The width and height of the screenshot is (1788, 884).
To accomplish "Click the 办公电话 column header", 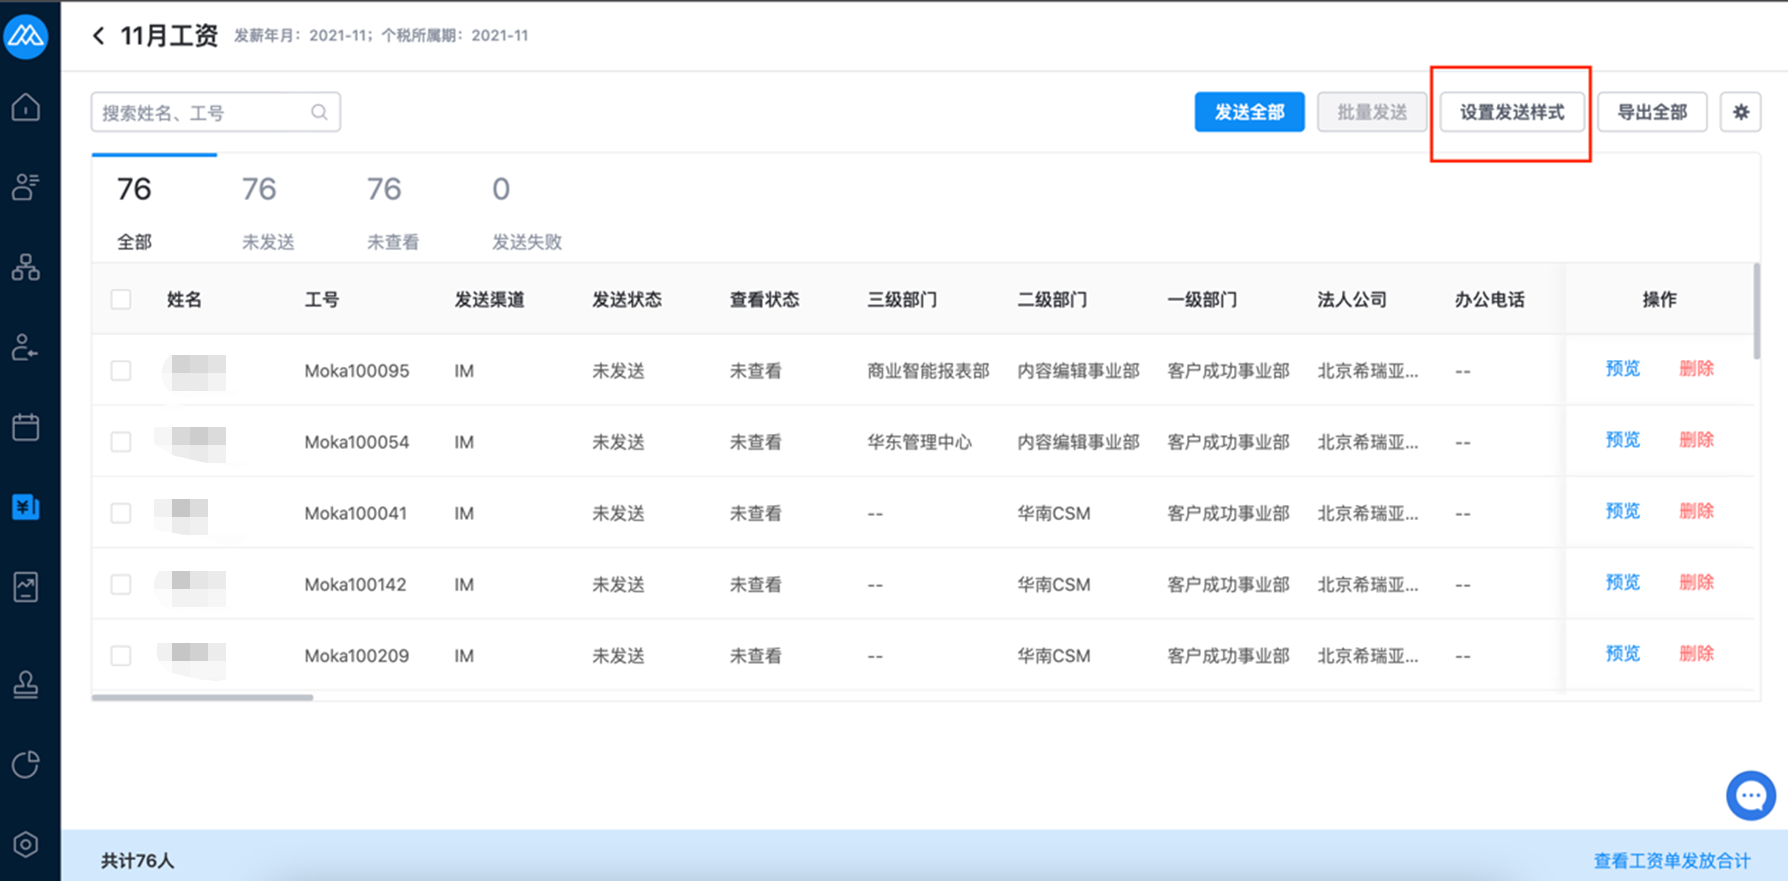I will (x=1489, y=300).
